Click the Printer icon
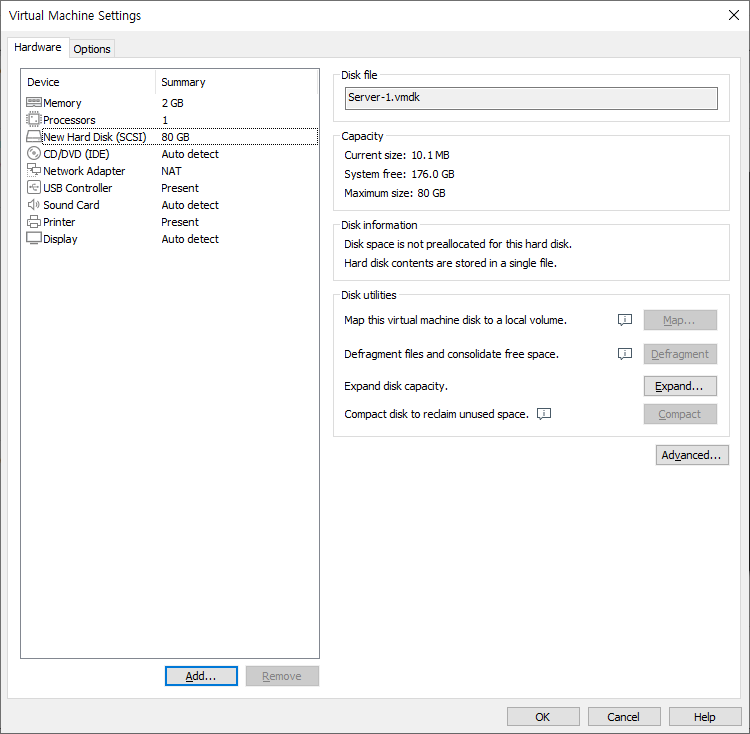 [33, 221]
